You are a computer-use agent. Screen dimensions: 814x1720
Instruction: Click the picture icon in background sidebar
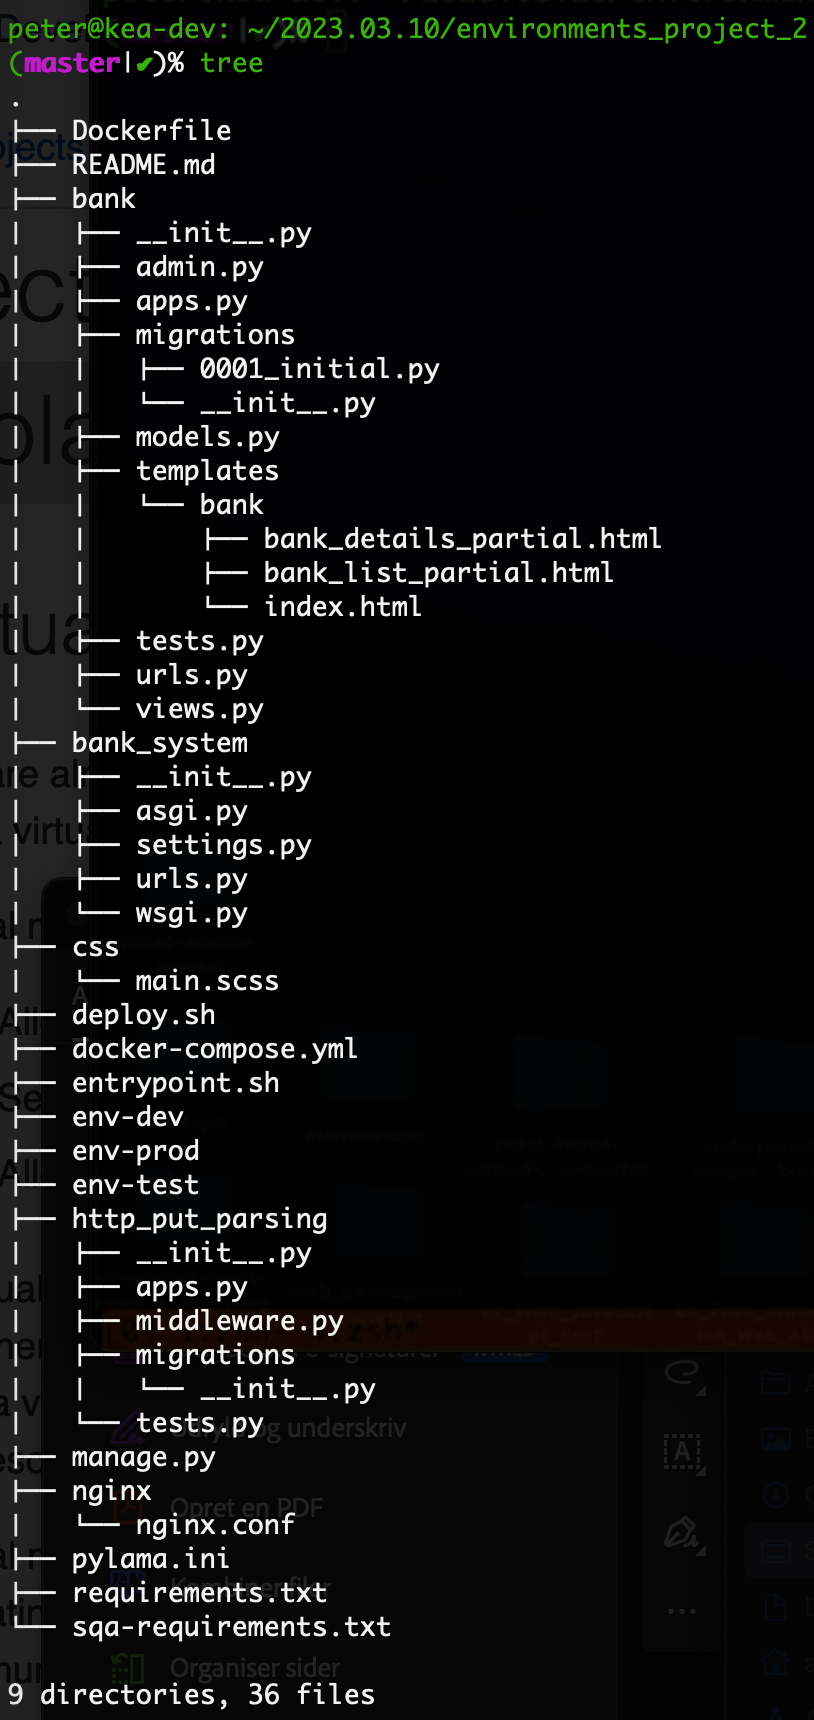(776, 1439)
